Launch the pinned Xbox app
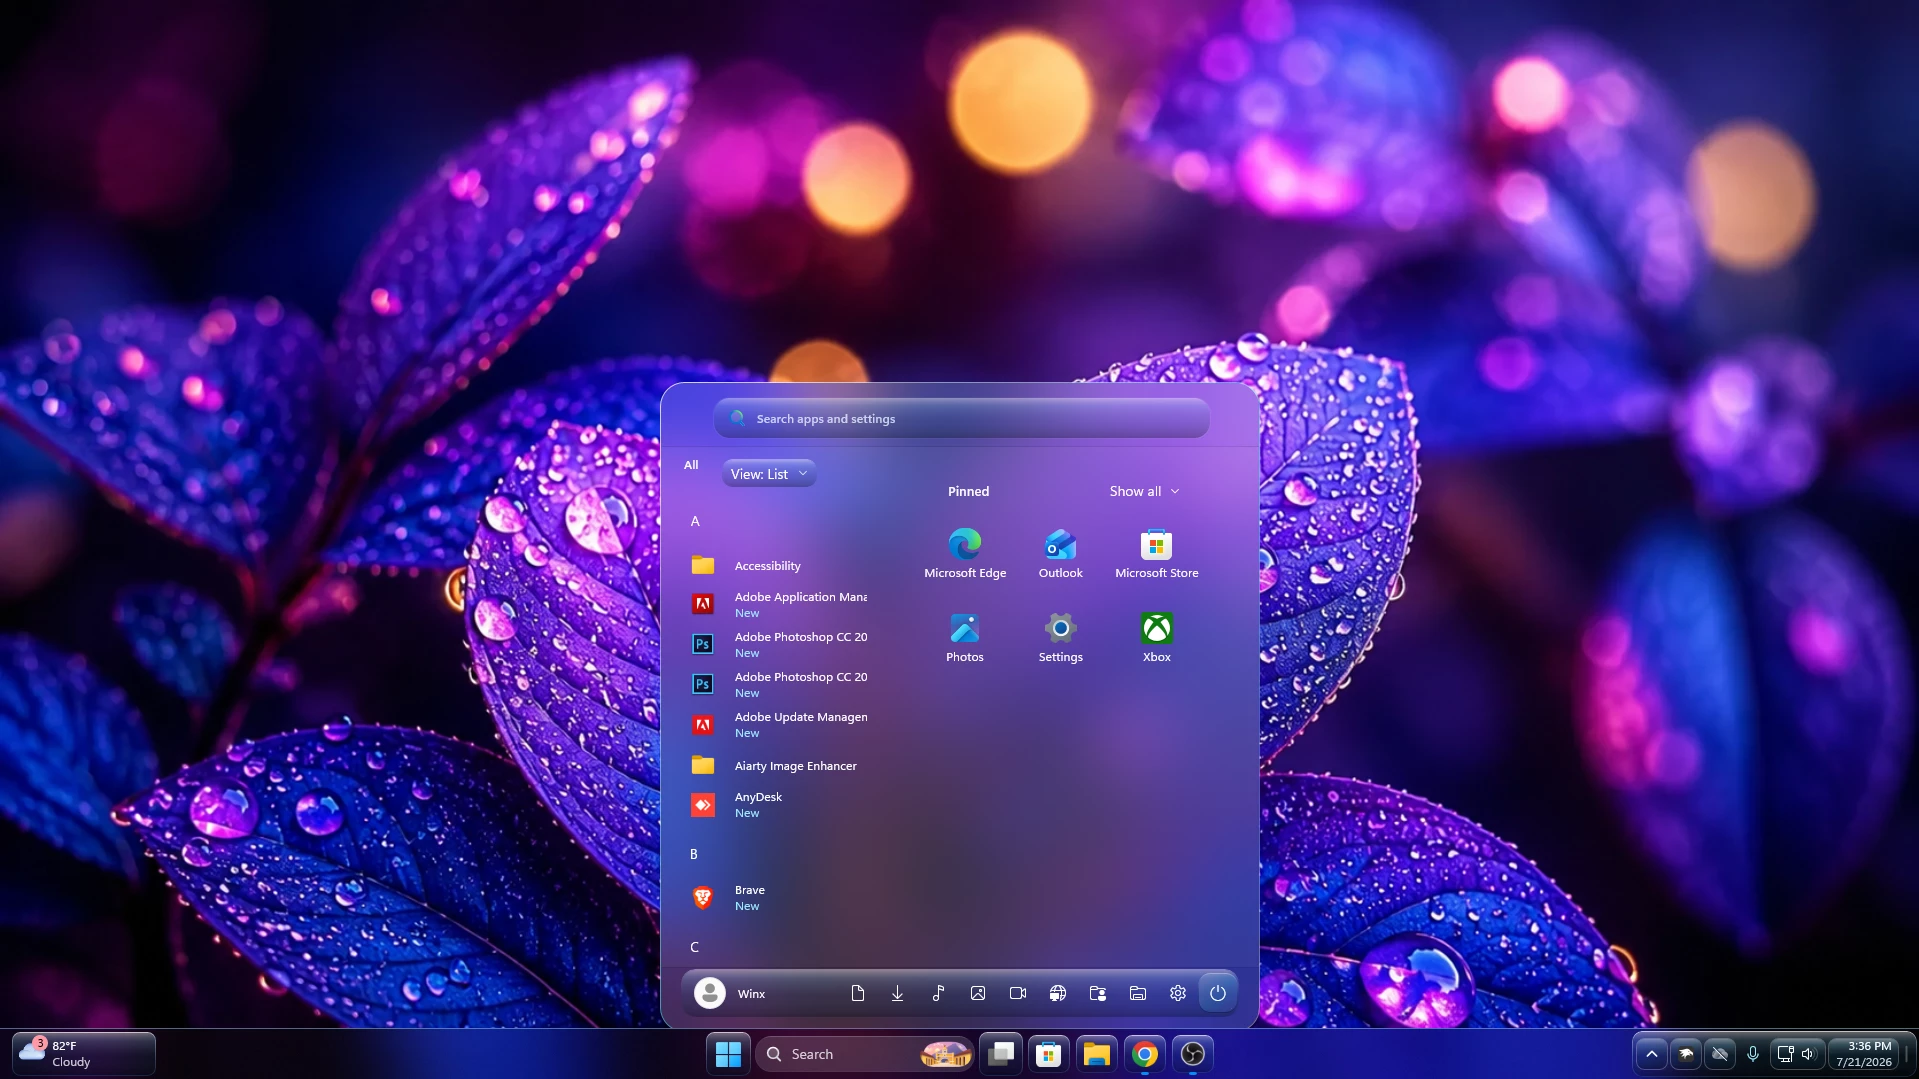The image size is (1919, 1079). point(1156,638)
